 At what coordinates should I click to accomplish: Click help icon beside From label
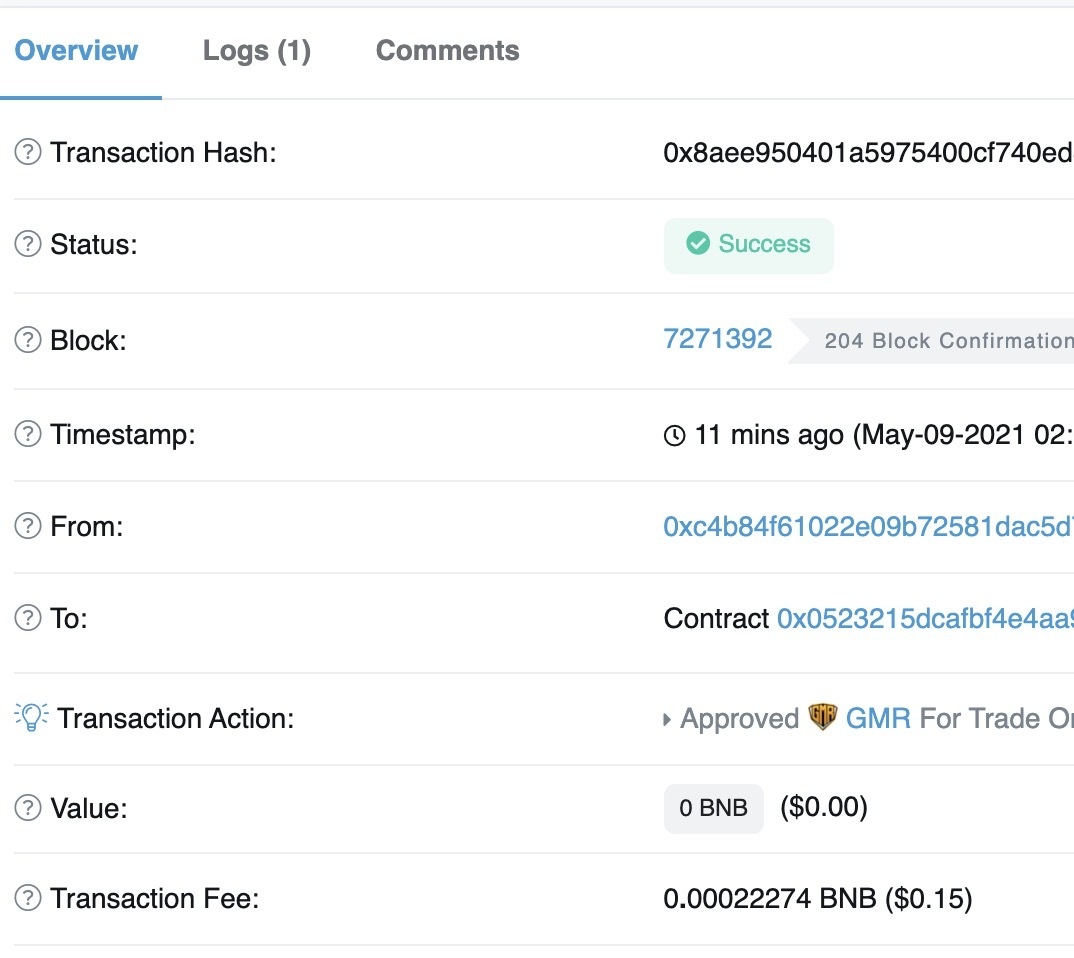(x=28, y=527)
